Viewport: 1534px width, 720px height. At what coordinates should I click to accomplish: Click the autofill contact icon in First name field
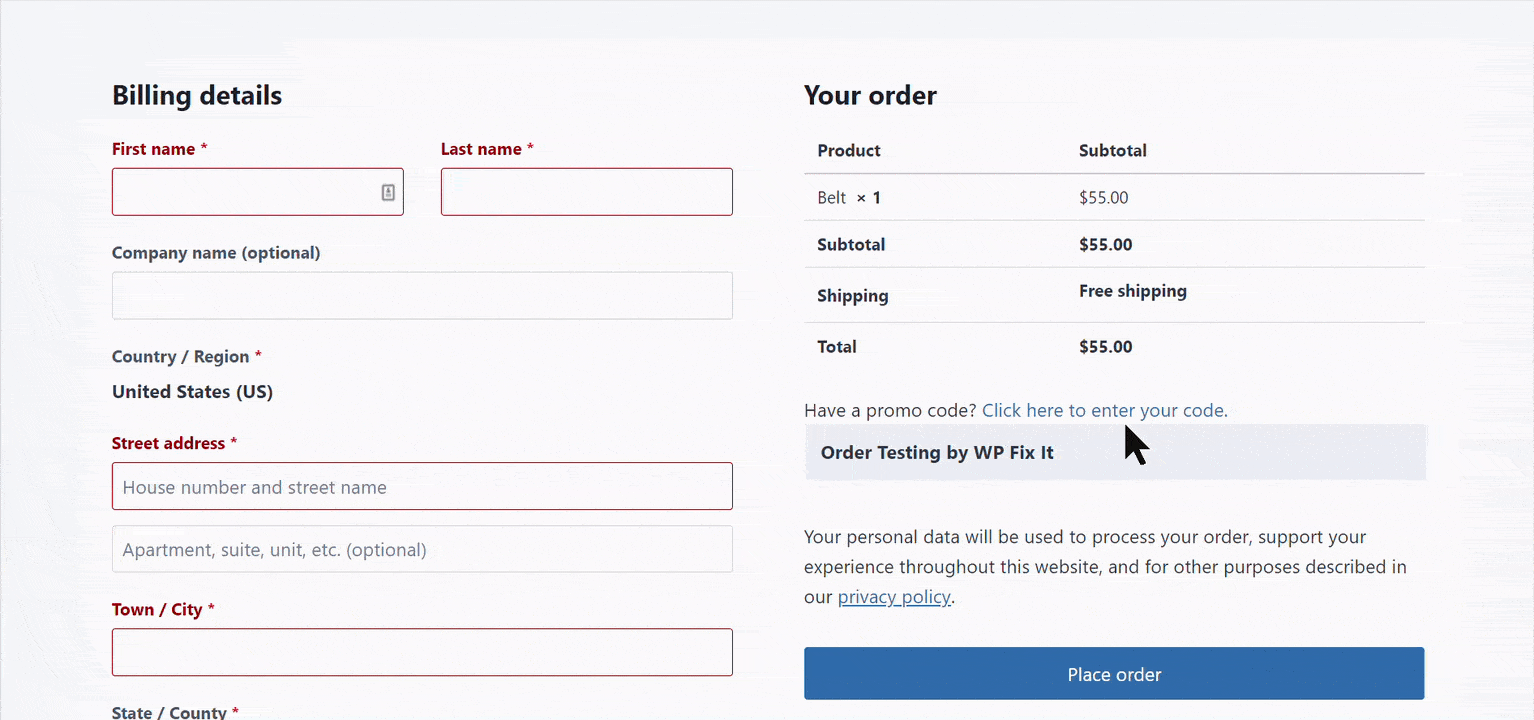tap(387, 192)
